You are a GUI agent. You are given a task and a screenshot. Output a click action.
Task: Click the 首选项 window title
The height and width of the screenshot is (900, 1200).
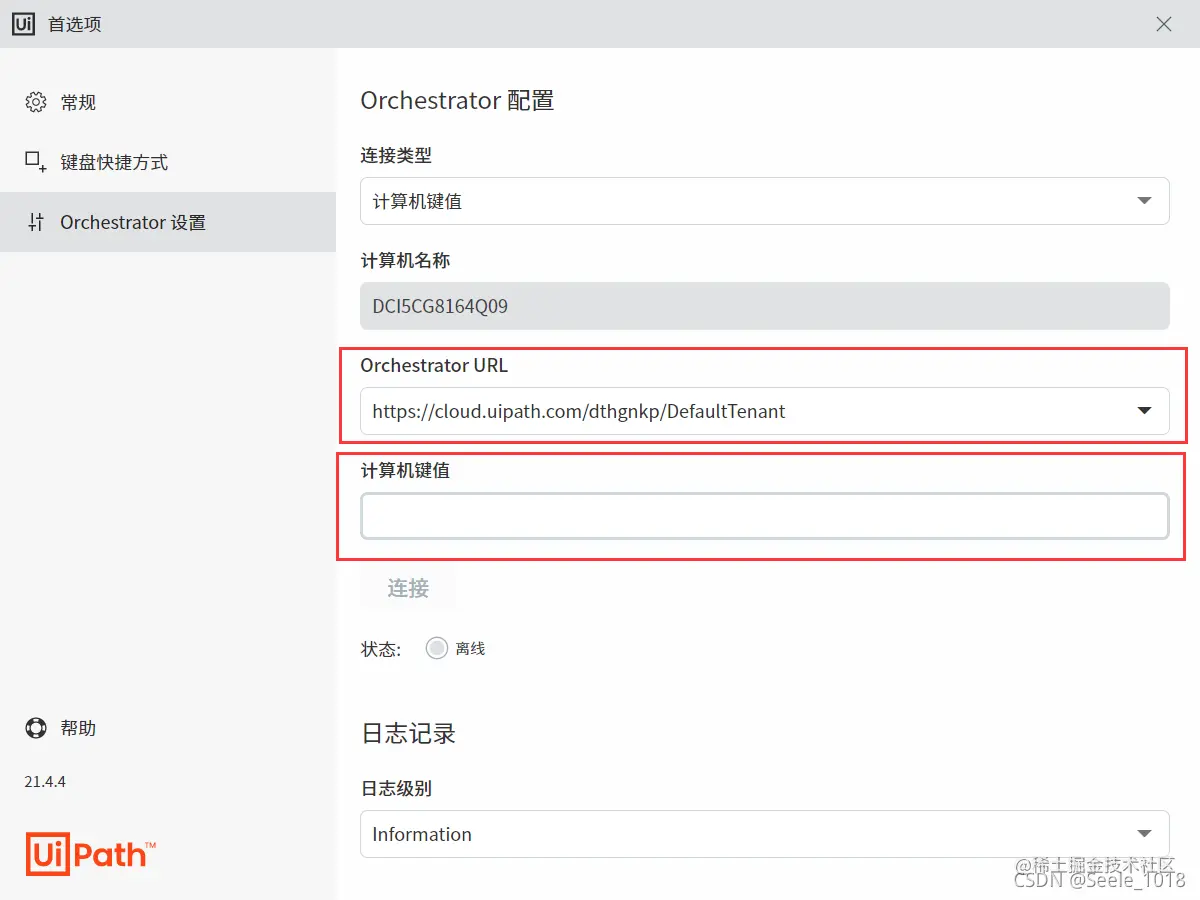(75, 24)
